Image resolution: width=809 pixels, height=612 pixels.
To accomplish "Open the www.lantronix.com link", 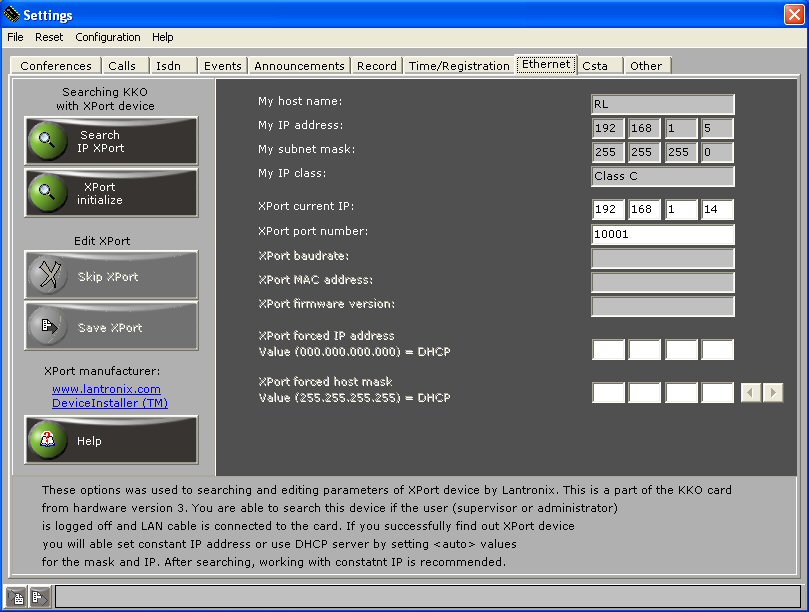I will (106, 389).
